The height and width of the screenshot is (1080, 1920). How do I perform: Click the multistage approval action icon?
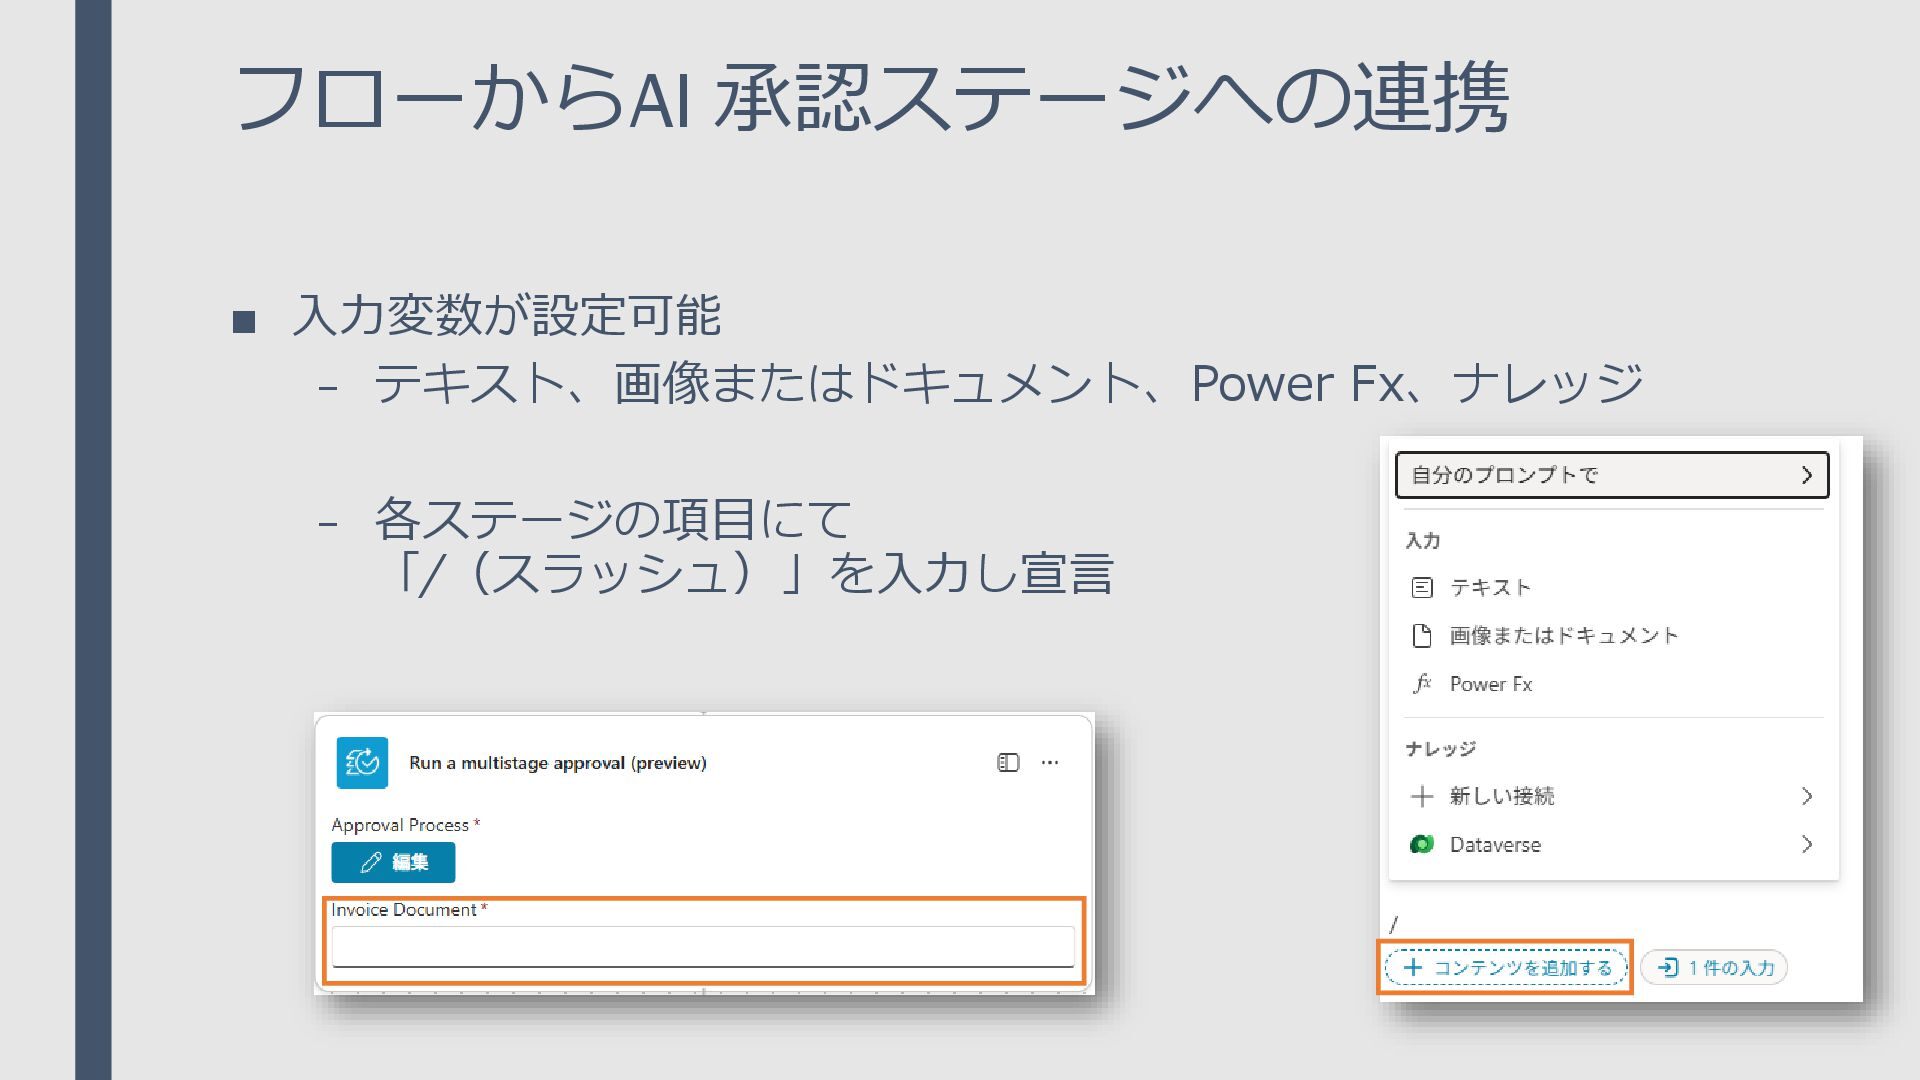tap(362, 763)
